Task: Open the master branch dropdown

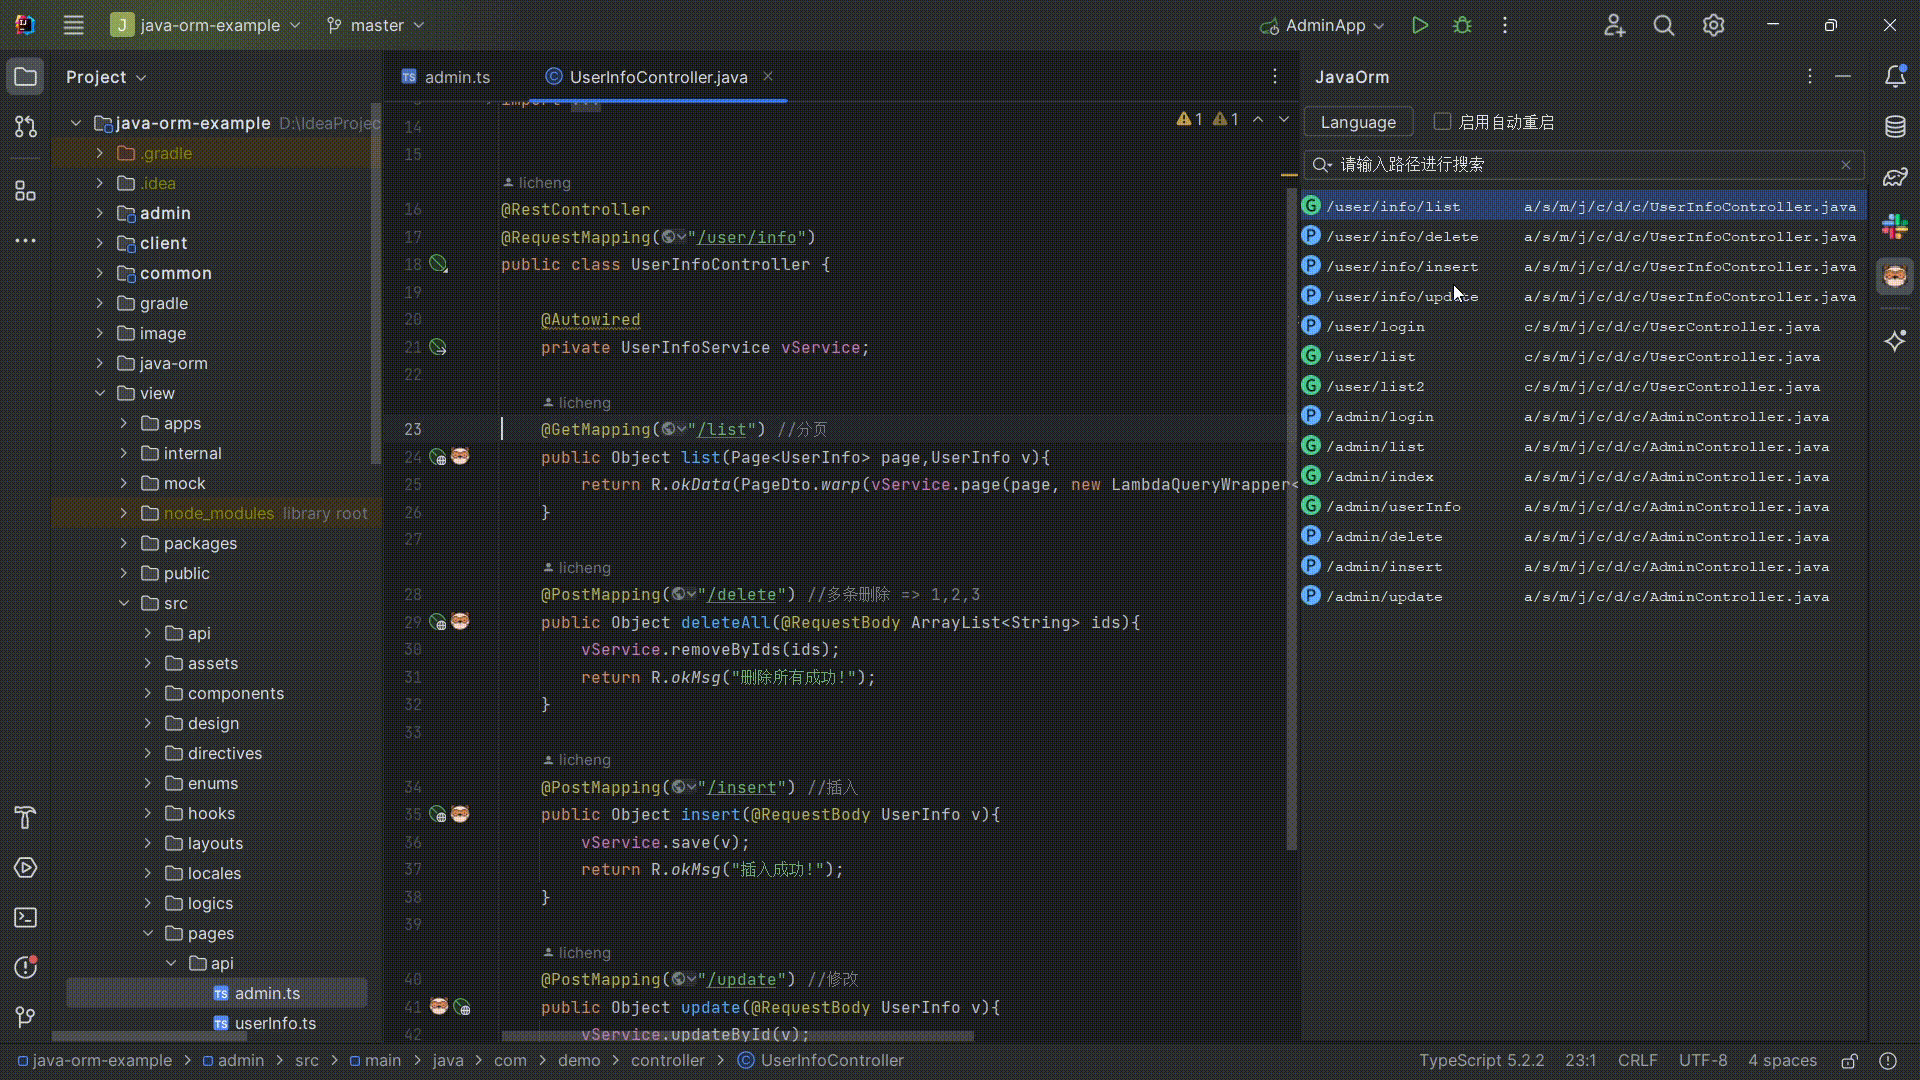Action: 374,25
